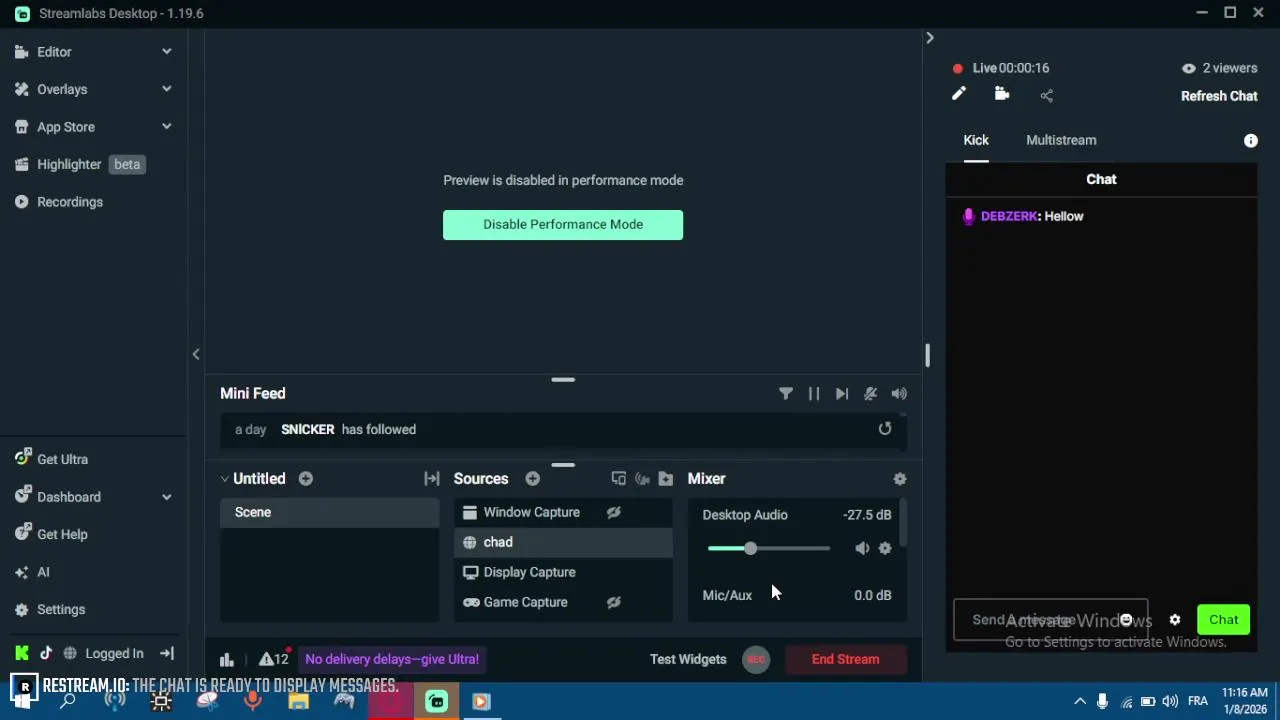The height and width of the screenshot is (720, 1280).
Task: Open the Highlighter beta page
Action: [x=80, y=164]
